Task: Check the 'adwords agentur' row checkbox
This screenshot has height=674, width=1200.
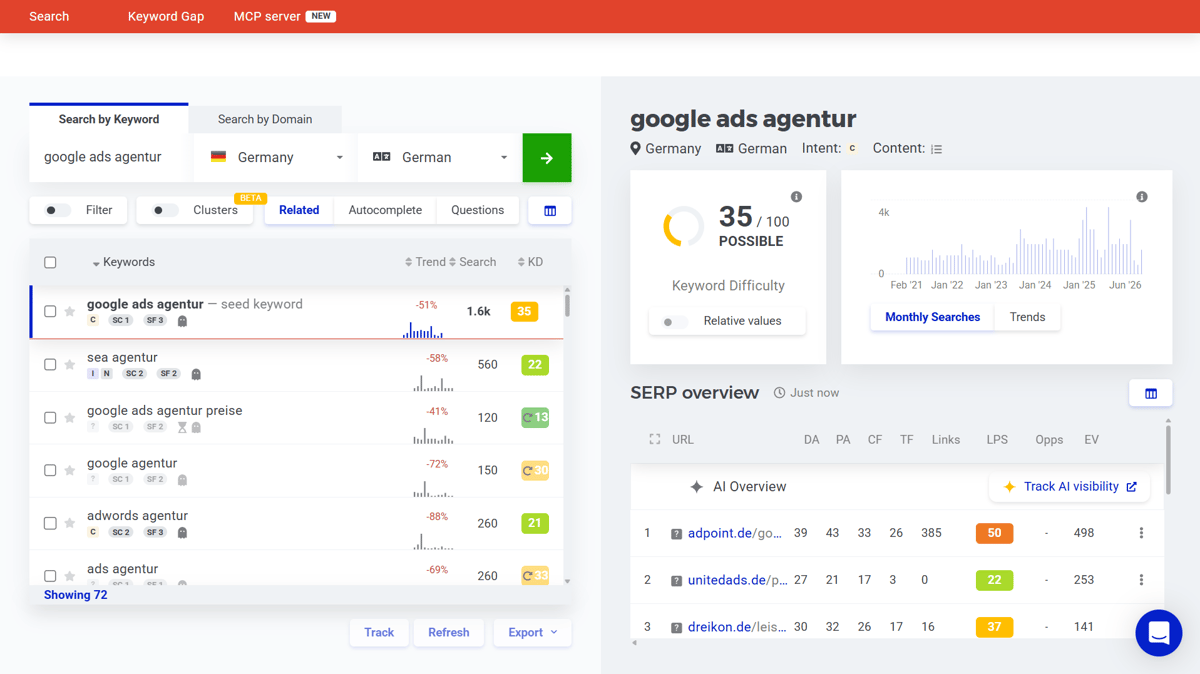Action: pyautogui.click(x=50, y=524)
